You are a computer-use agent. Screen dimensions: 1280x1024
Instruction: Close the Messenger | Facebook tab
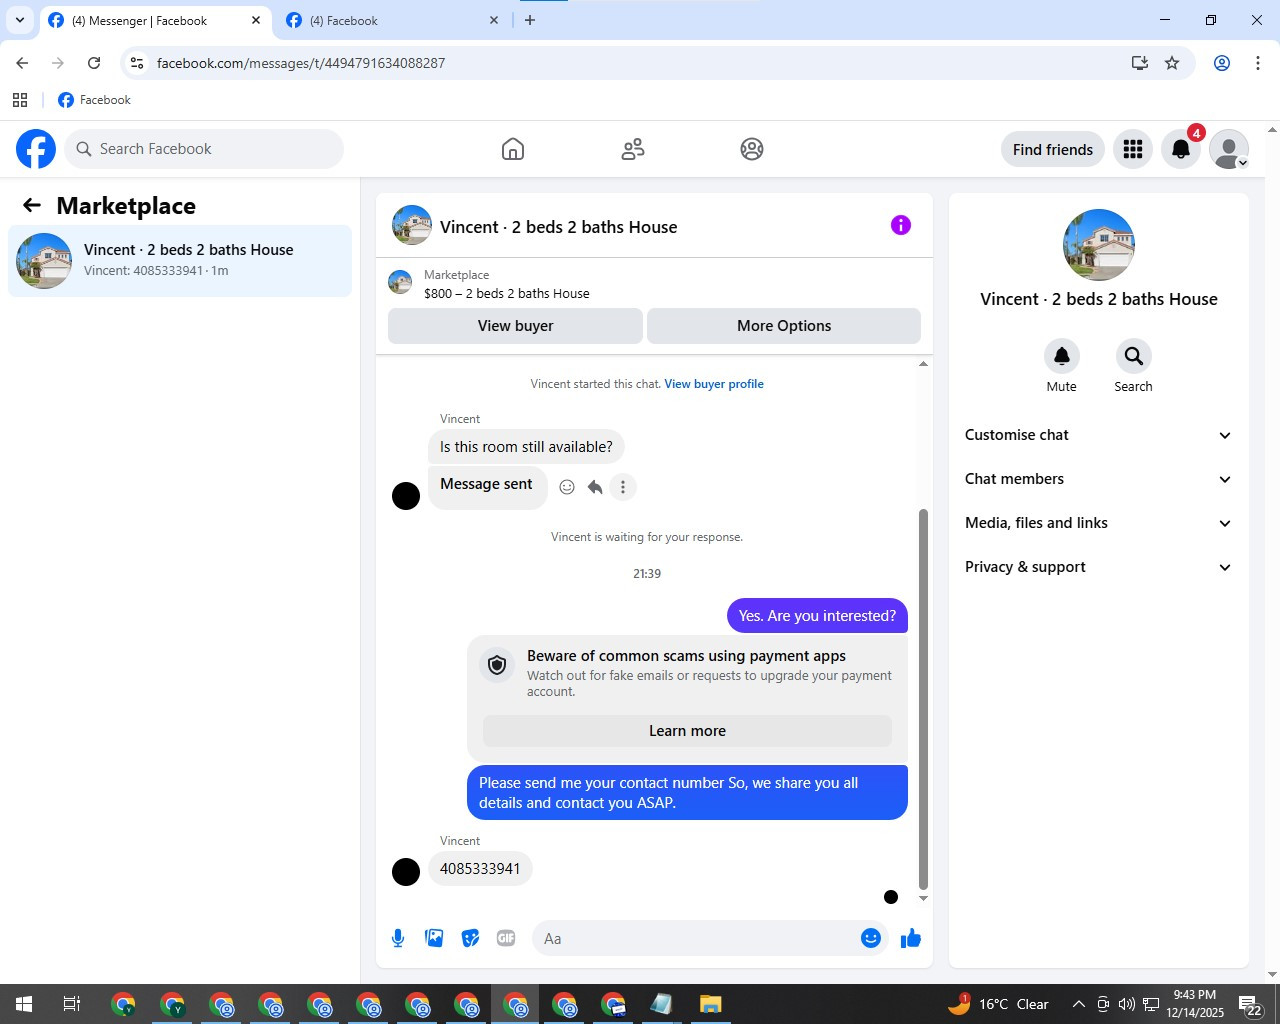(x=256, y=20)
